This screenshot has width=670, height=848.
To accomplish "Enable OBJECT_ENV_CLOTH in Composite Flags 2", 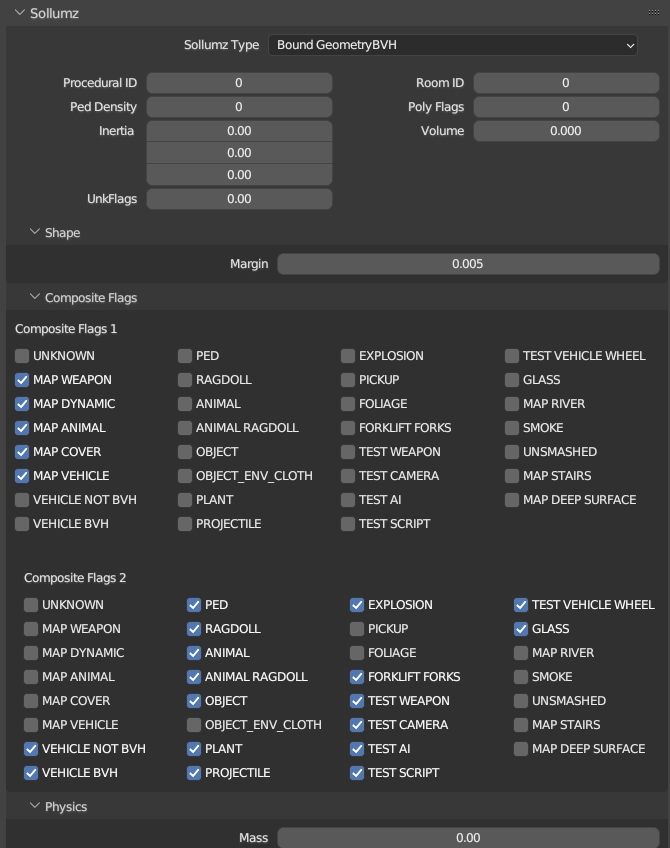I will 194,725.
